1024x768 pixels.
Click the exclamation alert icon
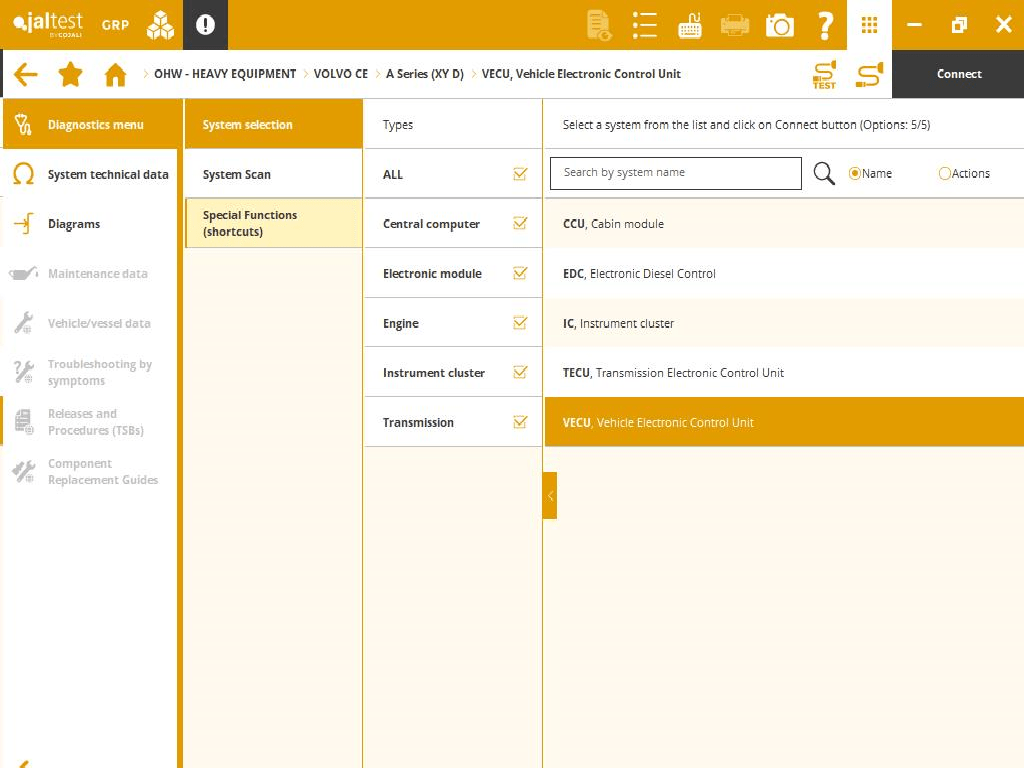(x=205, y=25)
